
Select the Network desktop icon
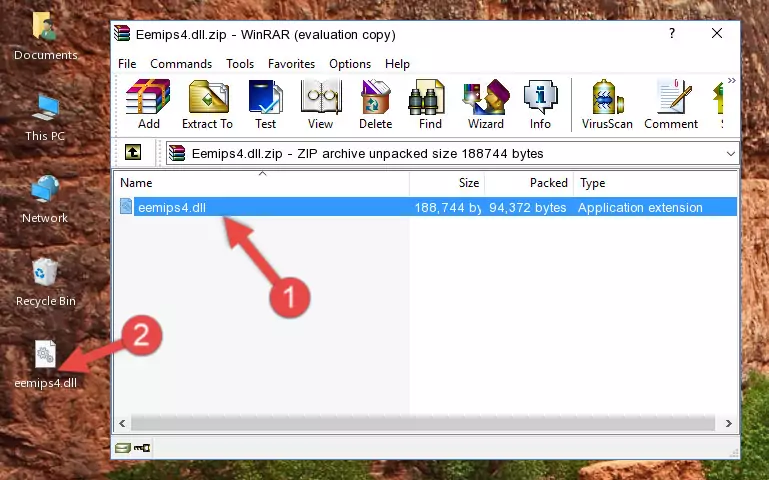click(45, 200)
